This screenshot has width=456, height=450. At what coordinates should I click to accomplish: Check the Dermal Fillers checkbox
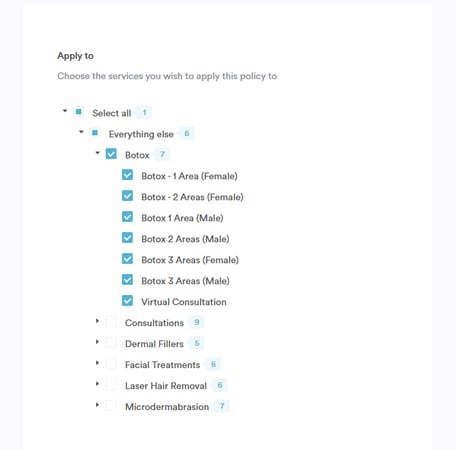coord(111,343)
